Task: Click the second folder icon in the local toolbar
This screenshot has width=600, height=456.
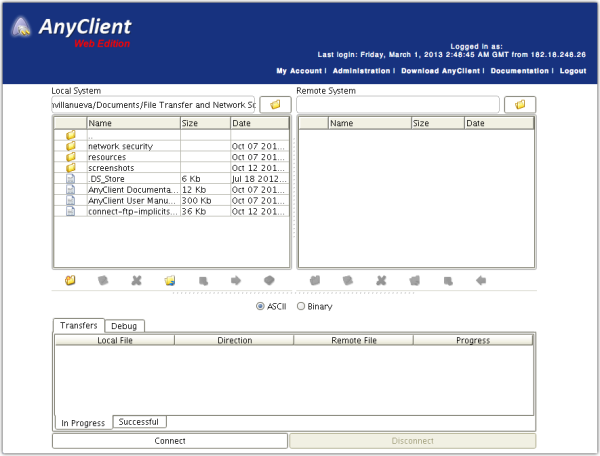Action: 170,281
